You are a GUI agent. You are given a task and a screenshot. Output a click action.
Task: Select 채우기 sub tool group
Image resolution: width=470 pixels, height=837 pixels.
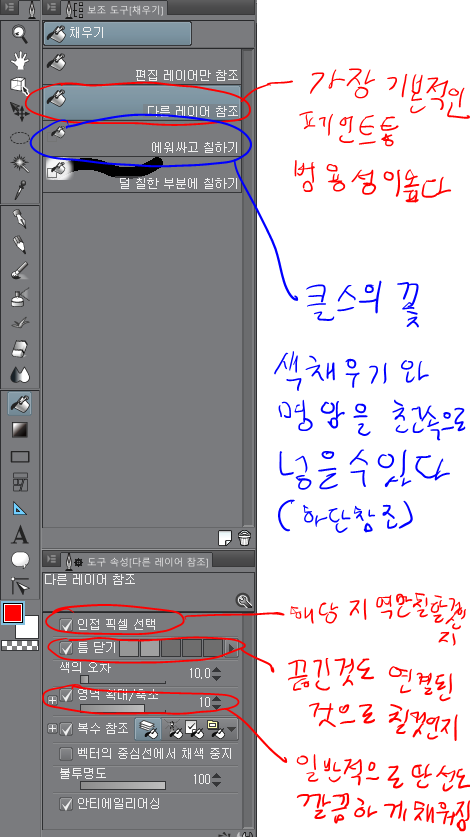(117, 34)
